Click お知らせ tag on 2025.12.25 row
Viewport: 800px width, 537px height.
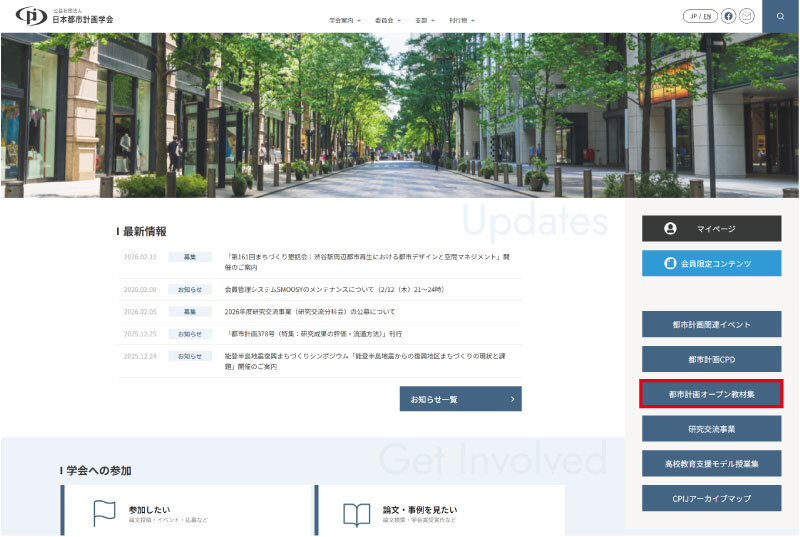coord(190,334)
